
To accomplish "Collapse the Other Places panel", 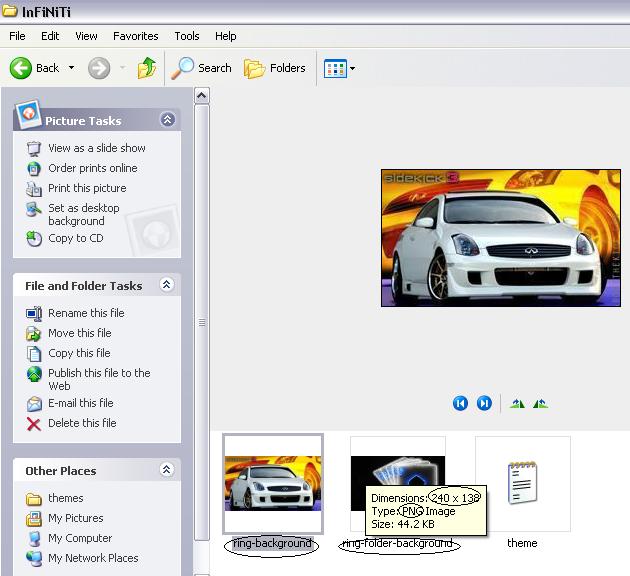I will (167, 469).
